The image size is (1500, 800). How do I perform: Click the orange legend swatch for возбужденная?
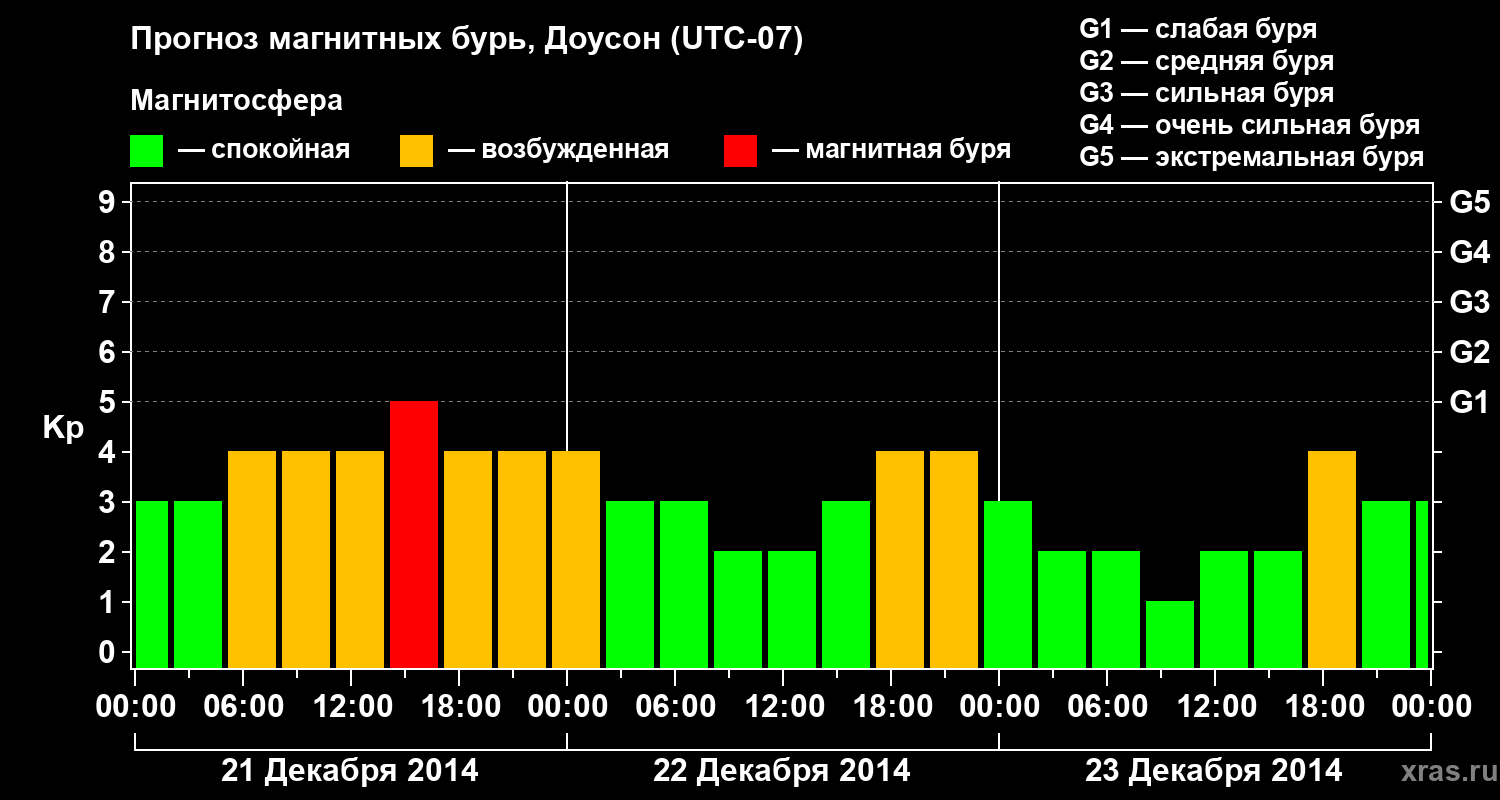(x=416, y=151)
